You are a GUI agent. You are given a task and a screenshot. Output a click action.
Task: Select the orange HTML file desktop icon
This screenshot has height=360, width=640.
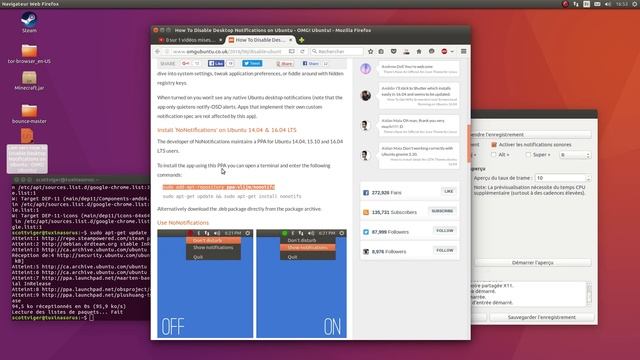27,136
